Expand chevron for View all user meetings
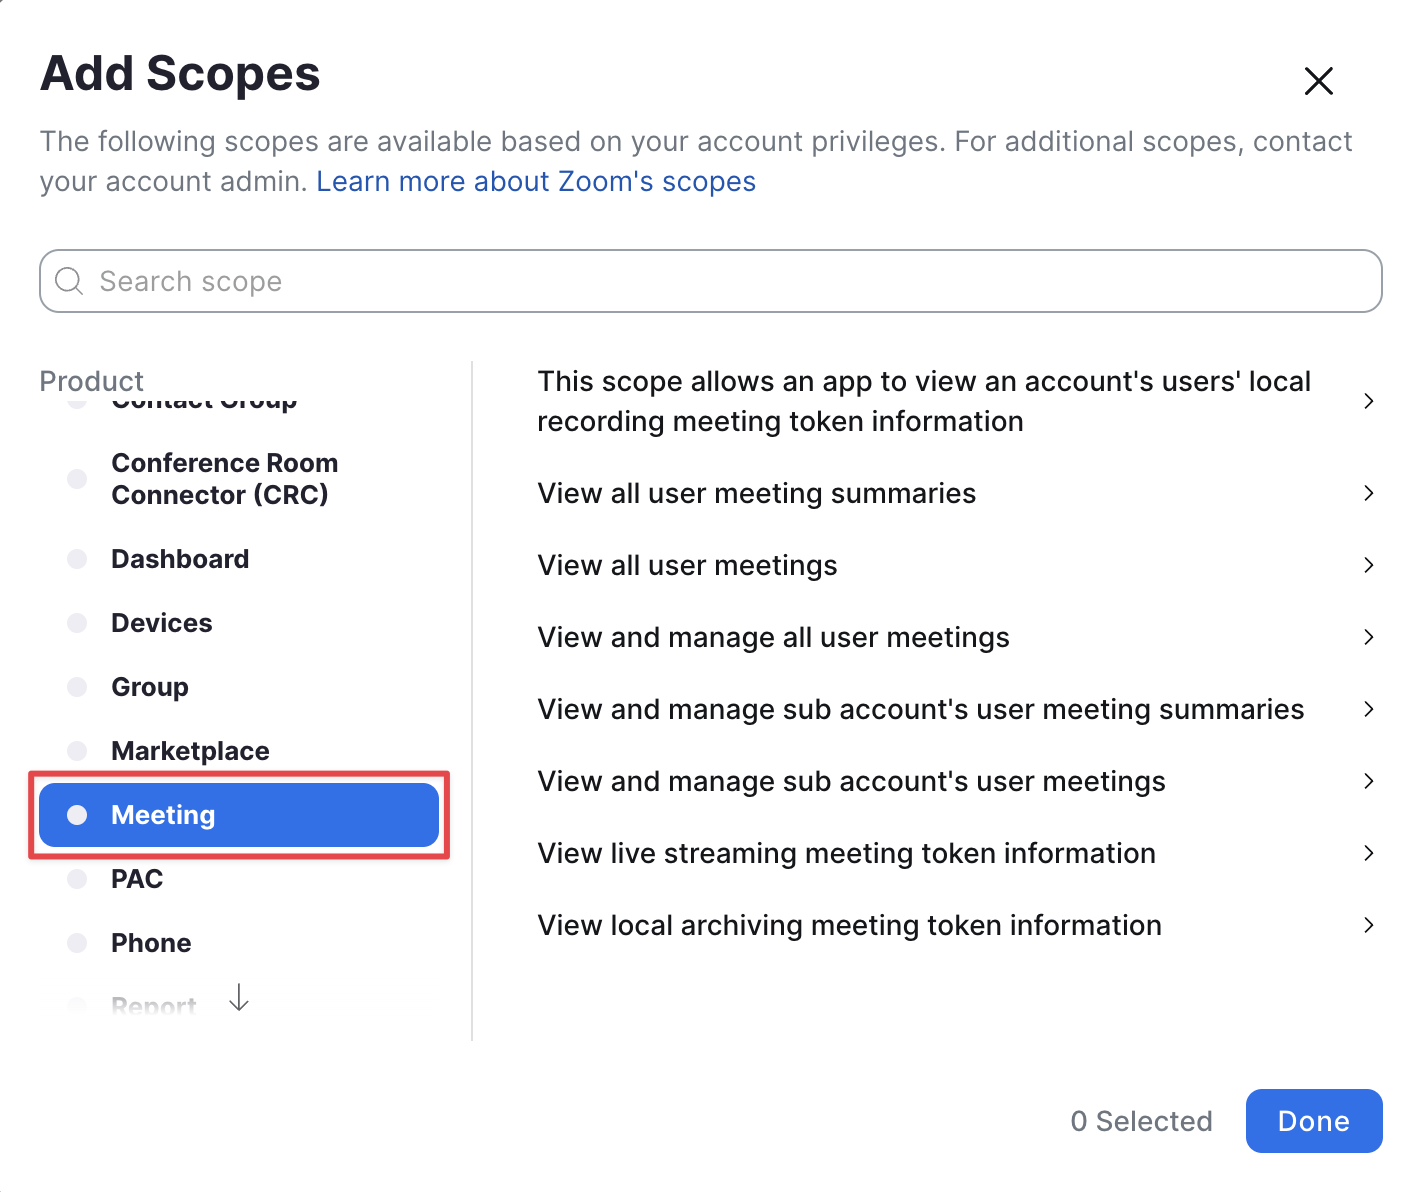 click(1369, 565)
